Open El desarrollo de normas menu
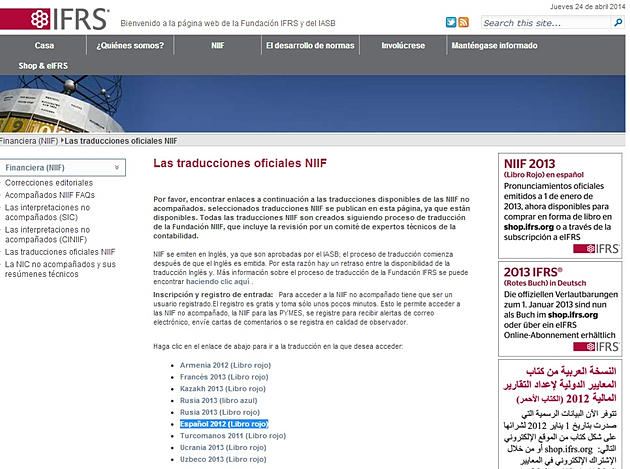 (310, 45)
